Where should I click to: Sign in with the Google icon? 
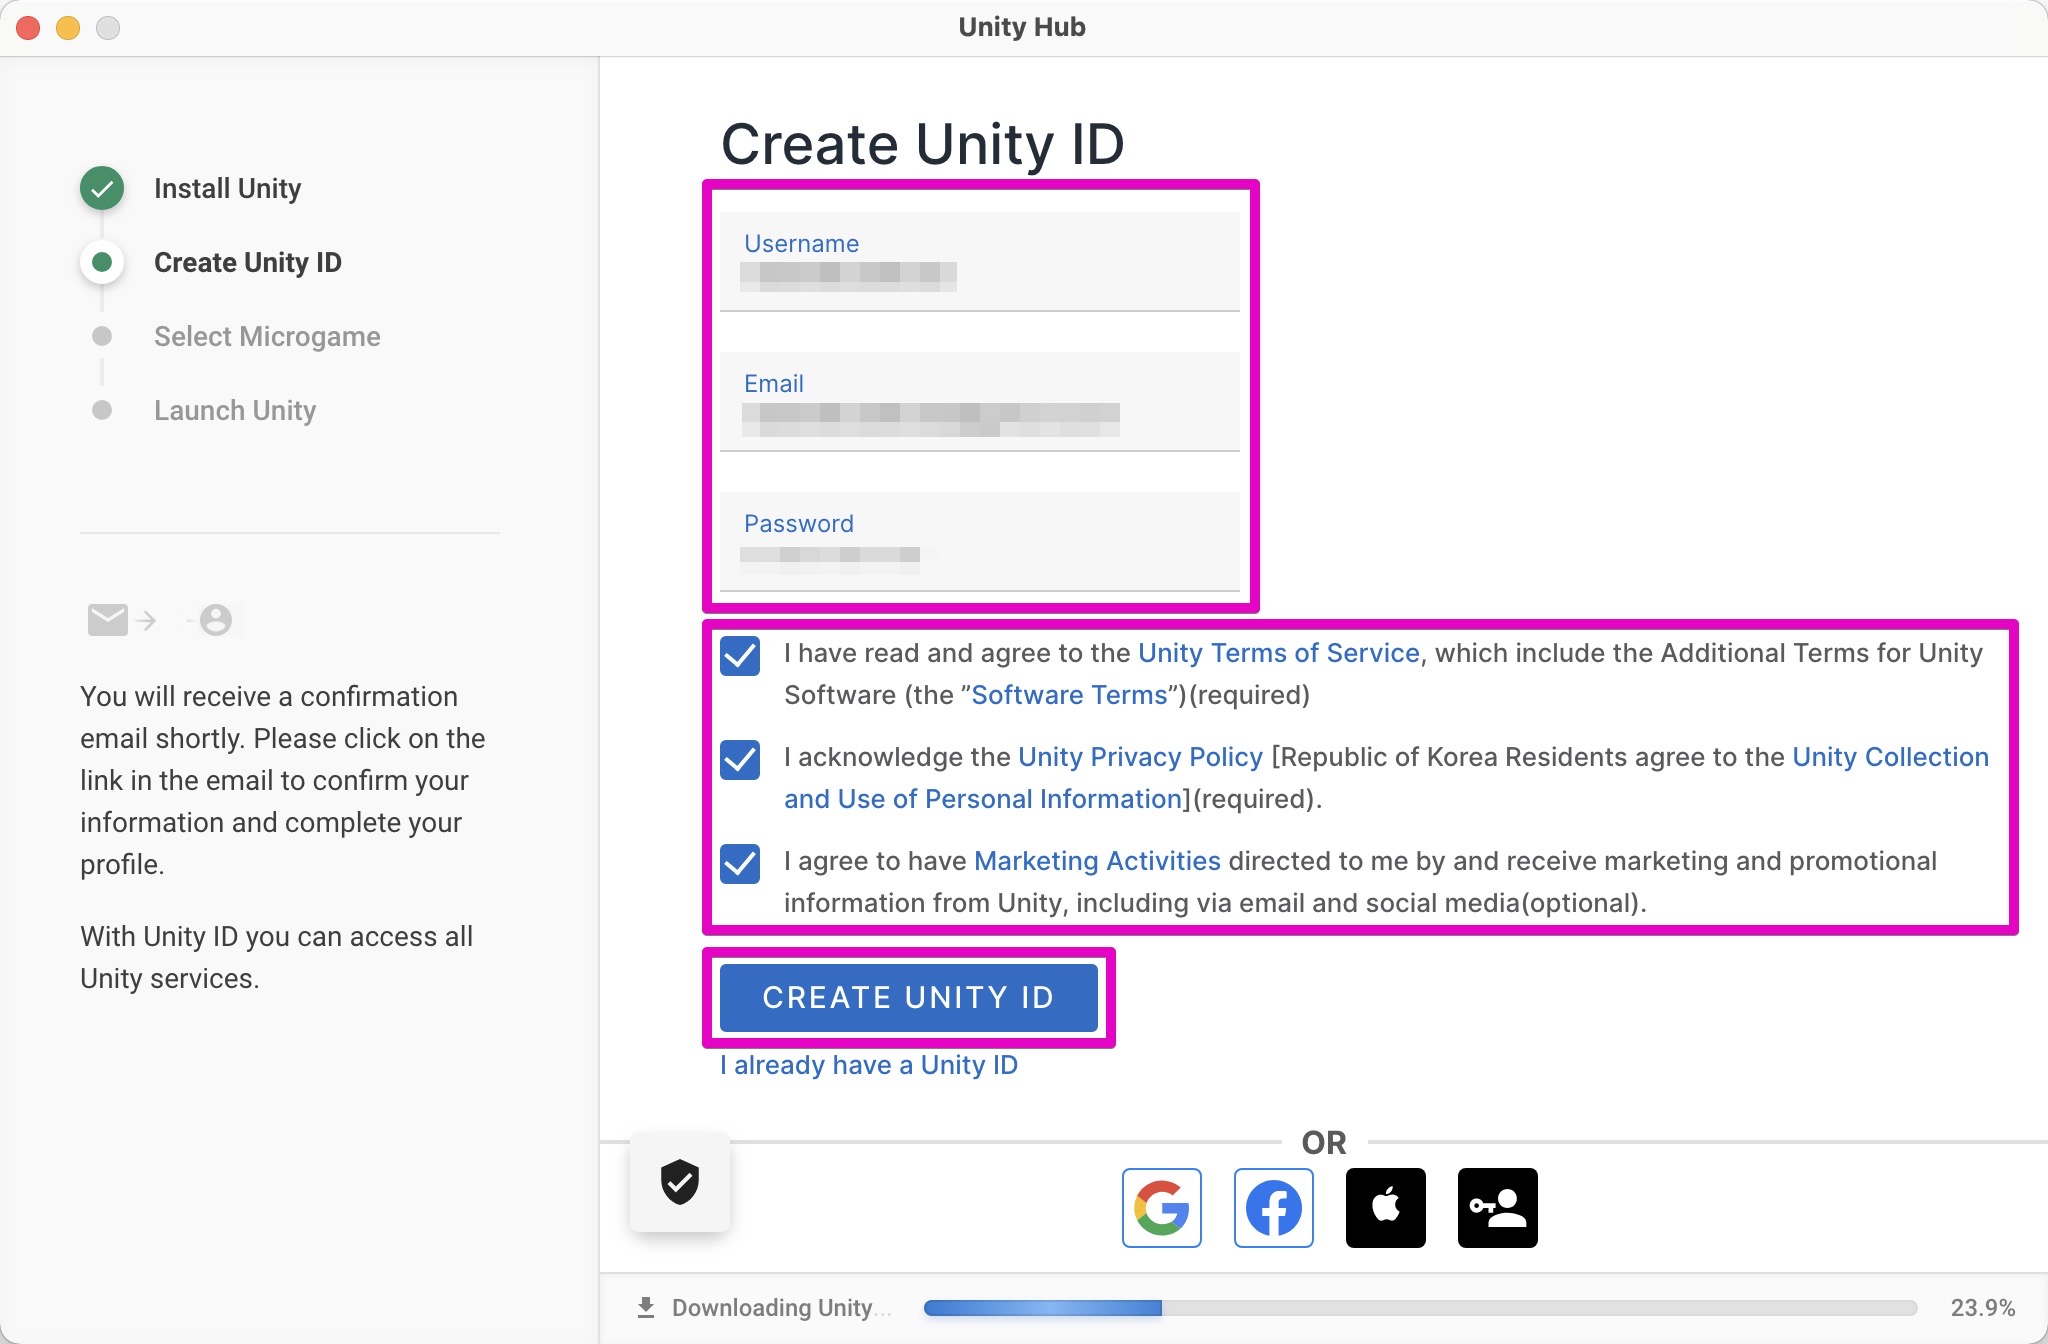click(1160, 1207)
